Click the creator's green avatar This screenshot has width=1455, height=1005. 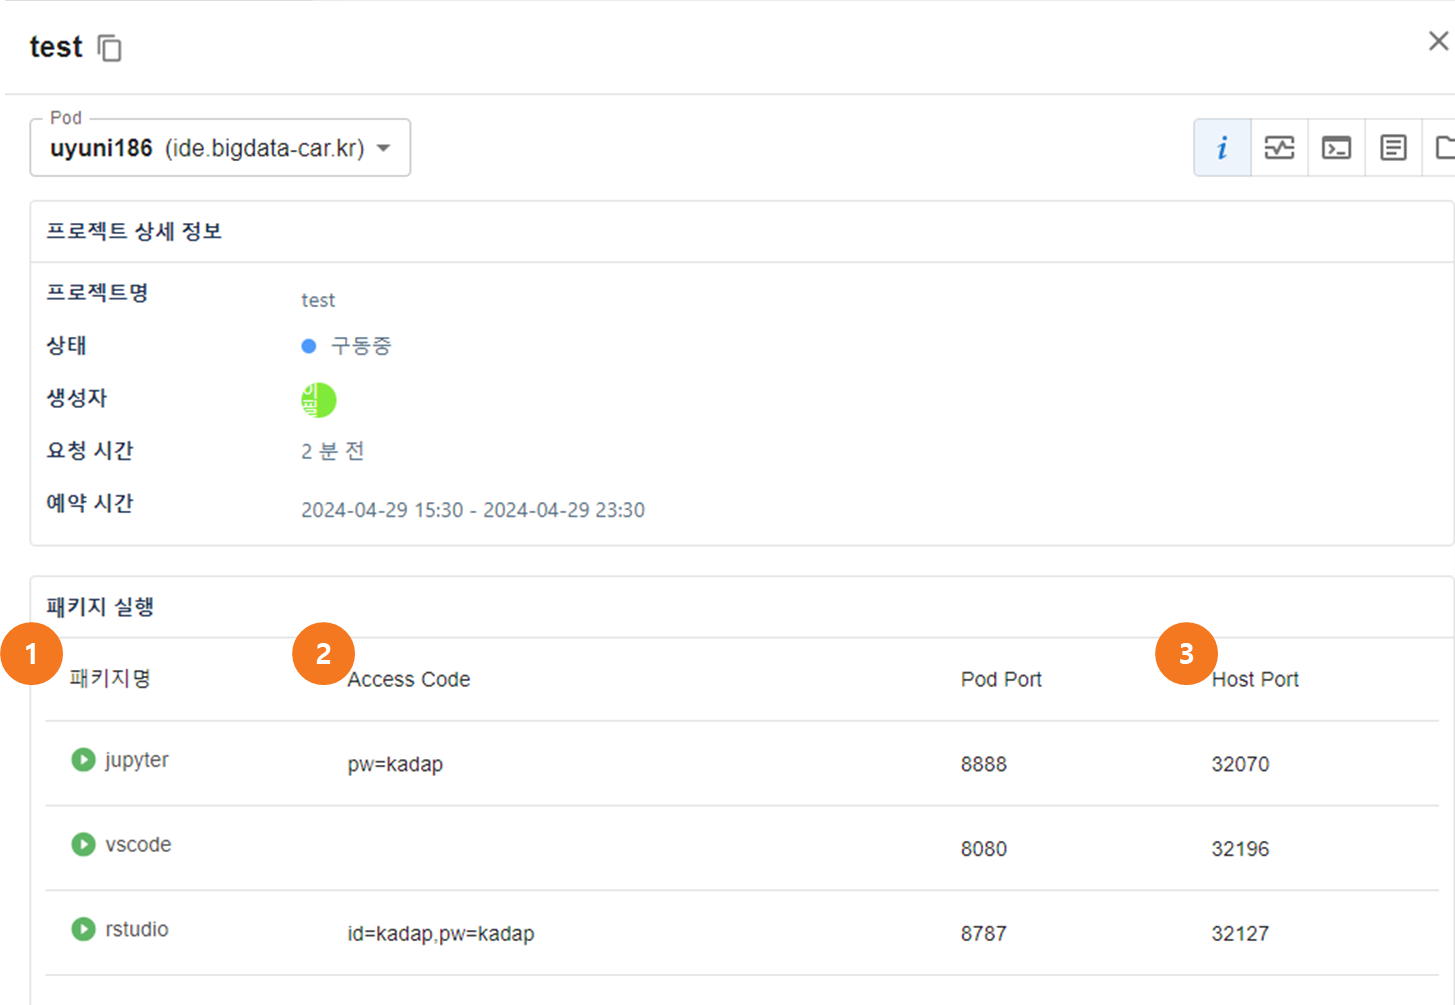(318, 400)
